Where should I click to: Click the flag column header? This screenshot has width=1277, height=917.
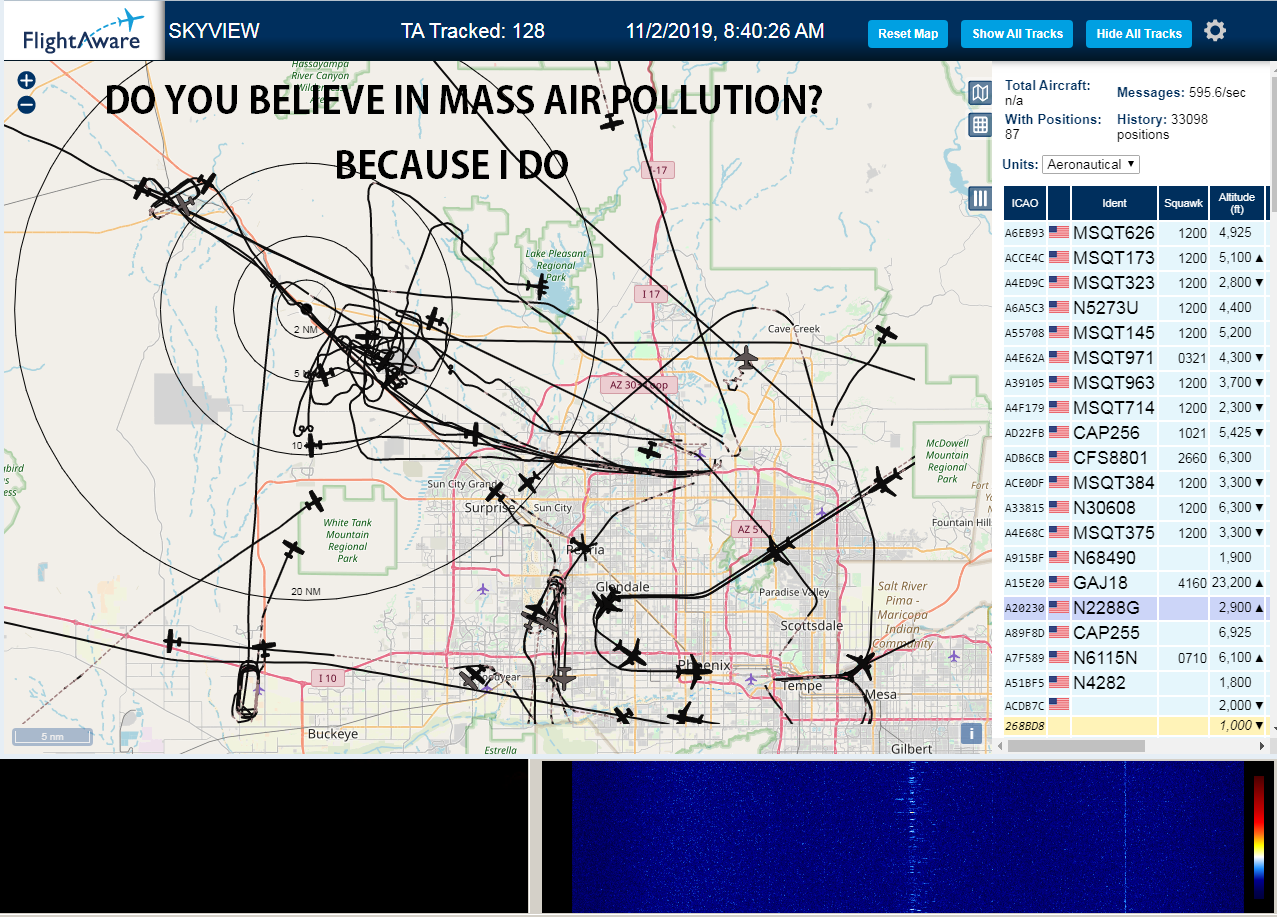point(1059,203)
